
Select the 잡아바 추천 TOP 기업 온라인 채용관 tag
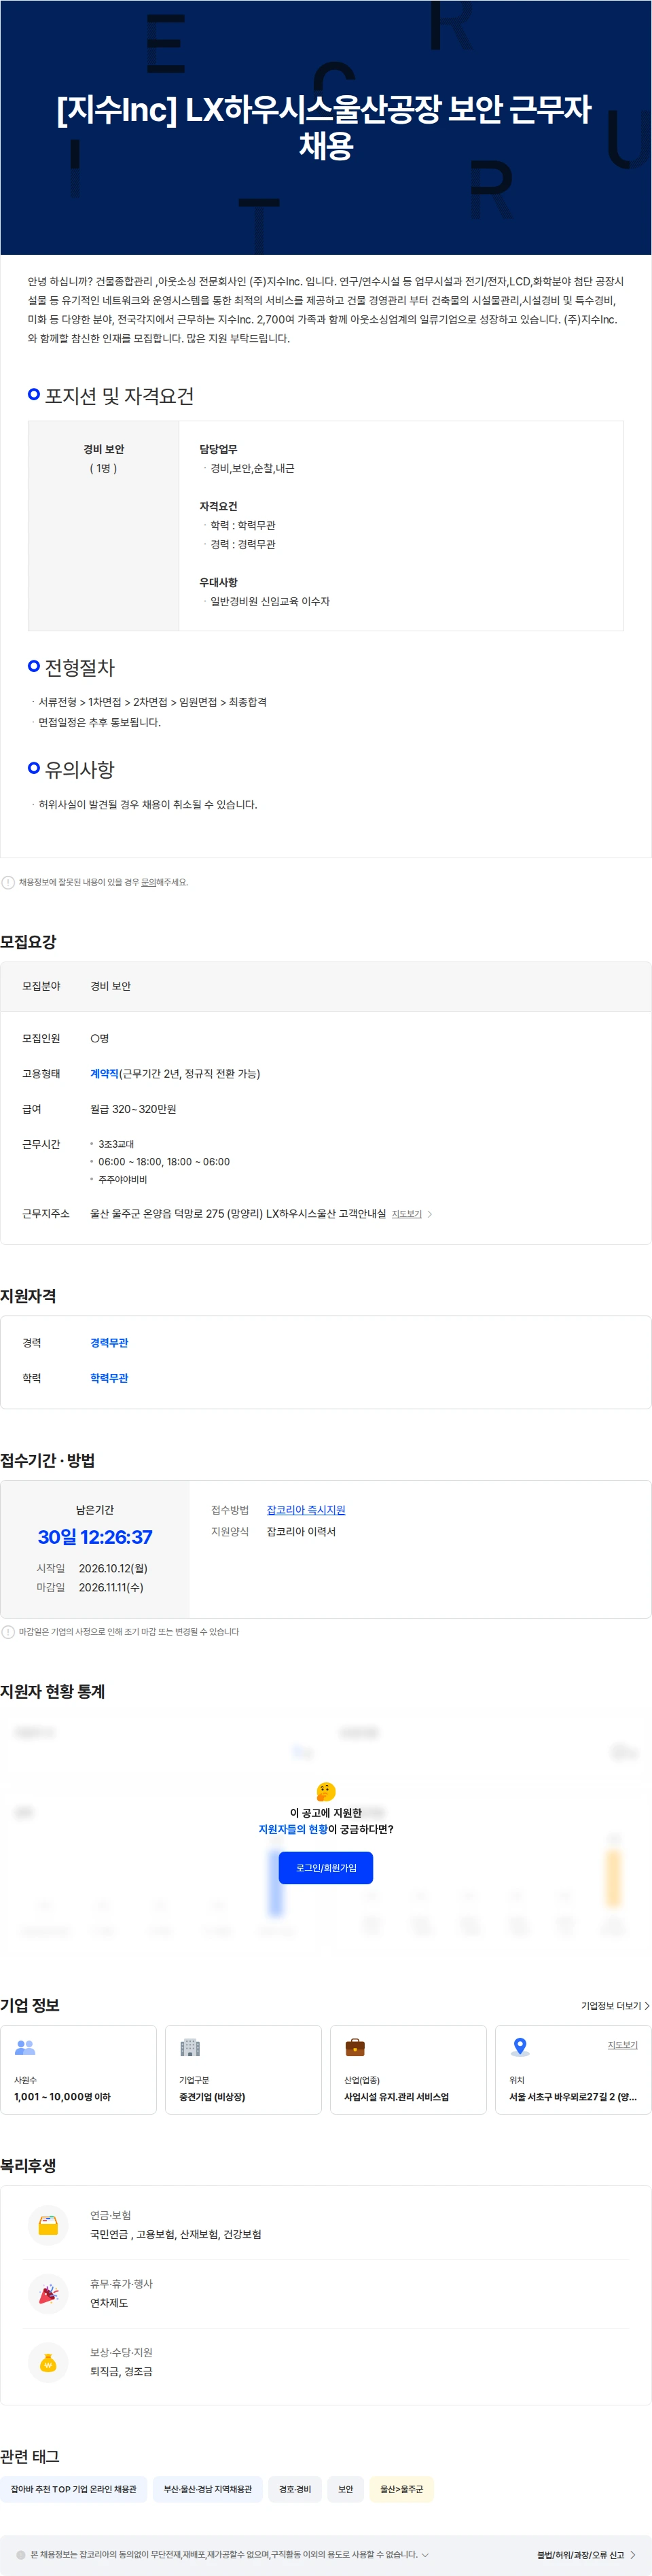pos(74,2488)
